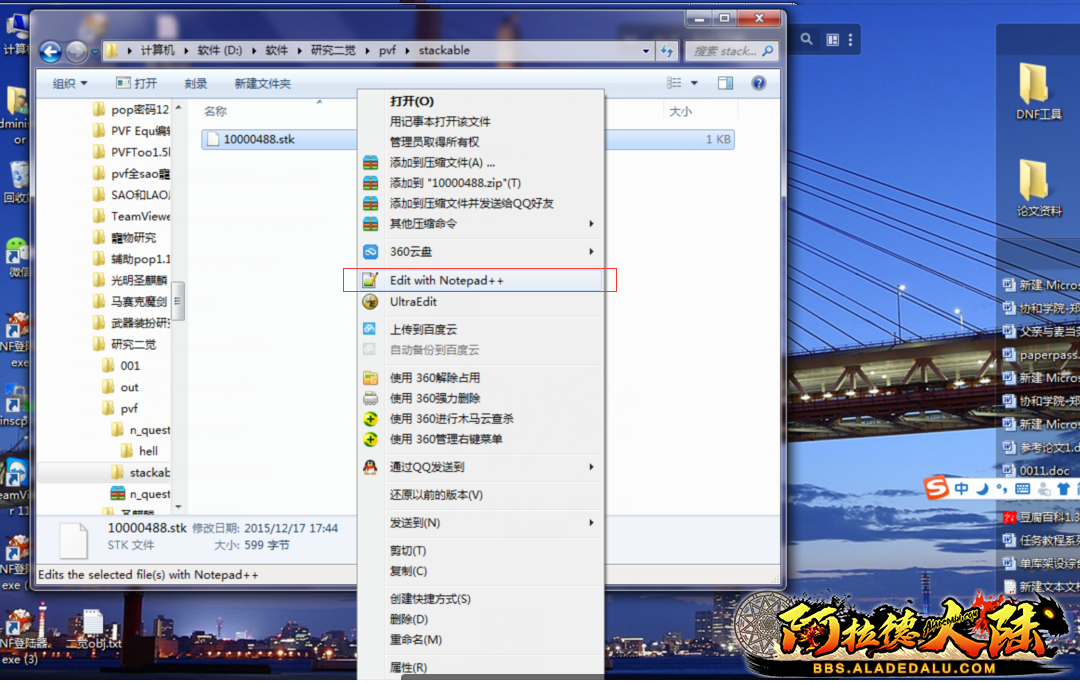Click the Explorer help question-mark icon
The image size is (1080, 683).
tap(759, 83)
